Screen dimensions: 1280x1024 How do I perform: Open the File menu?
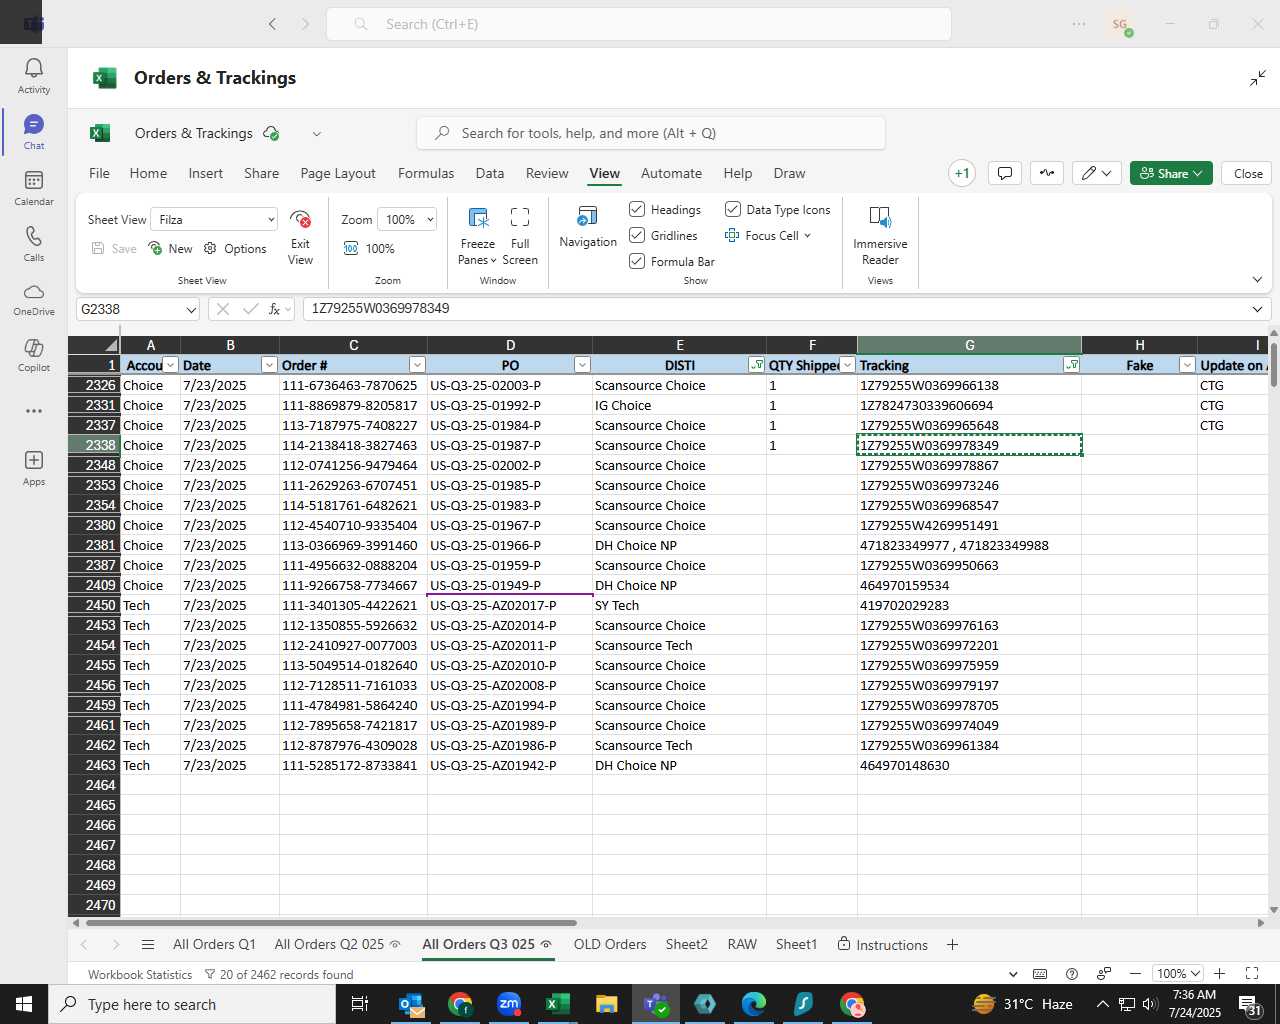[x=99, y=173]
